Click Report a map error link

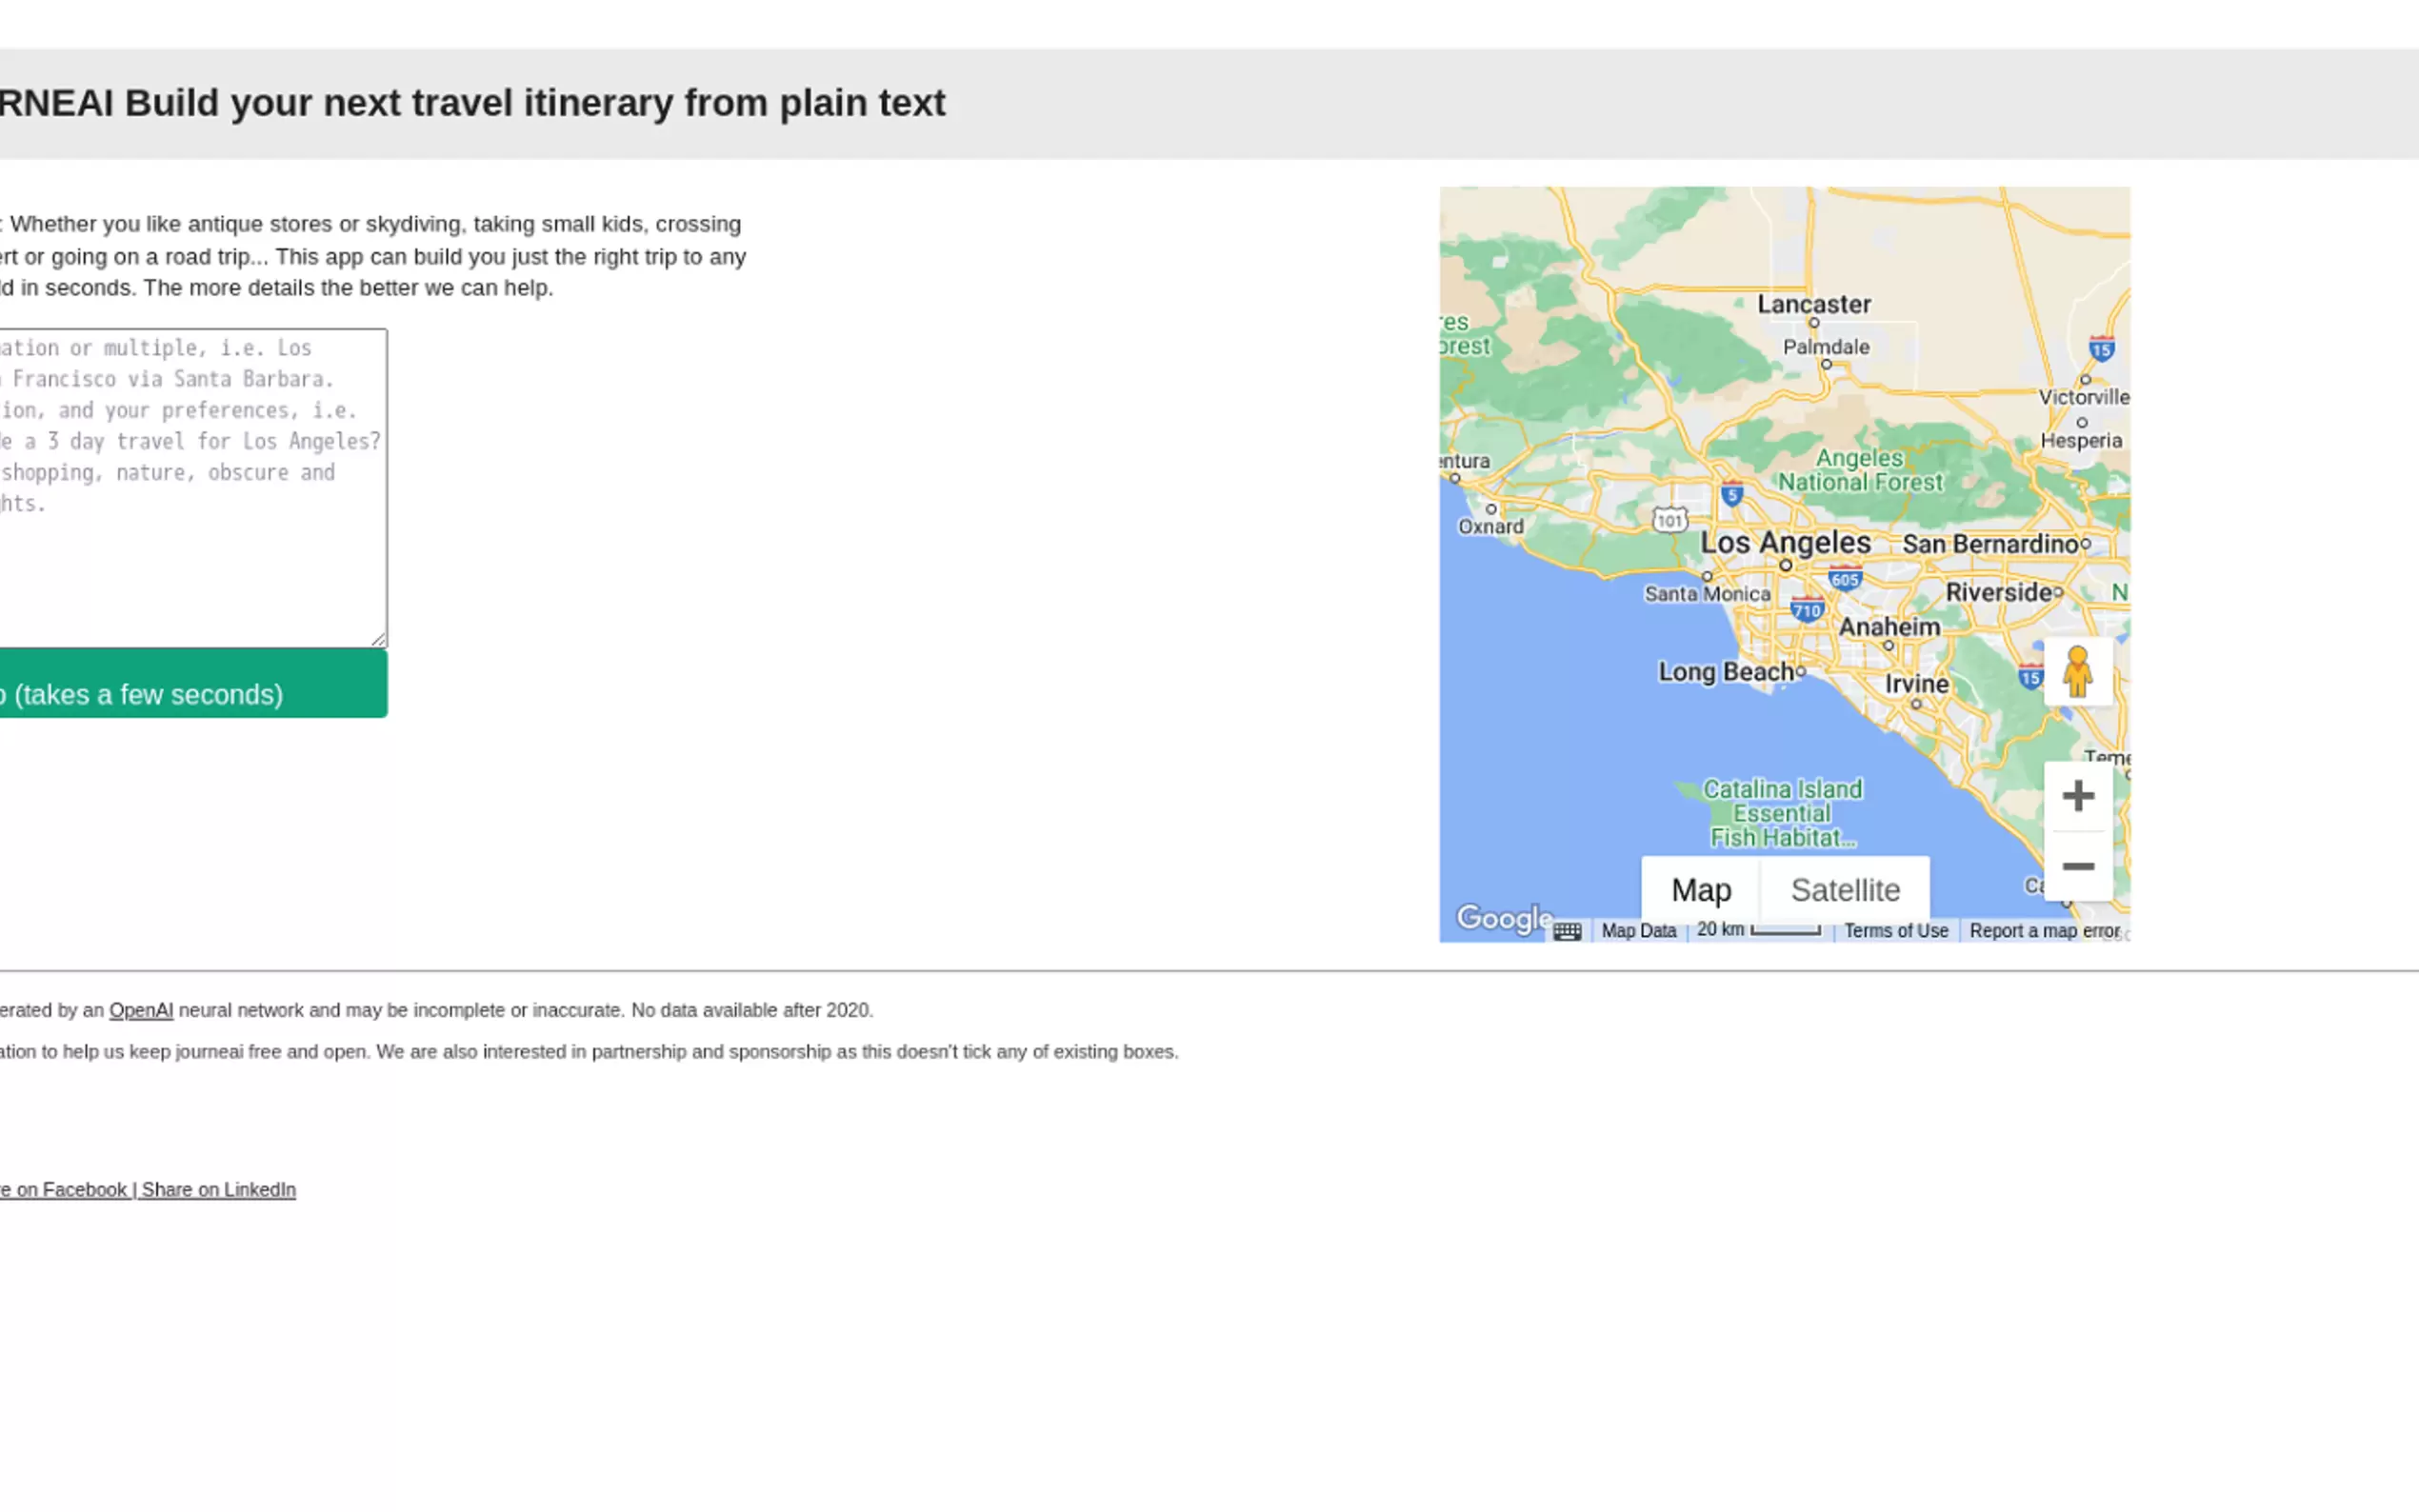(2043, 931)
